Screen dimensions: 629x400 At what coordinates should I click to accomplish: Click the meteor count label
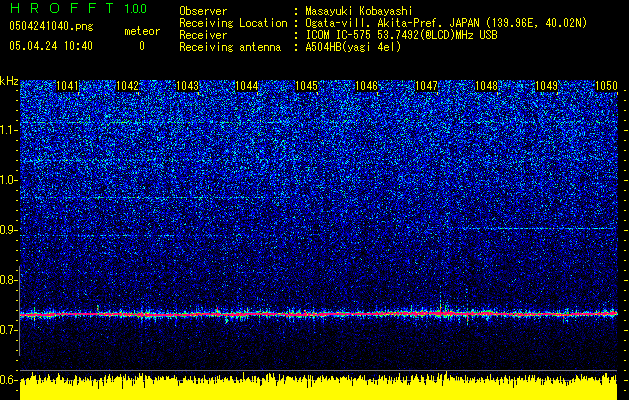tap(142, 31)
